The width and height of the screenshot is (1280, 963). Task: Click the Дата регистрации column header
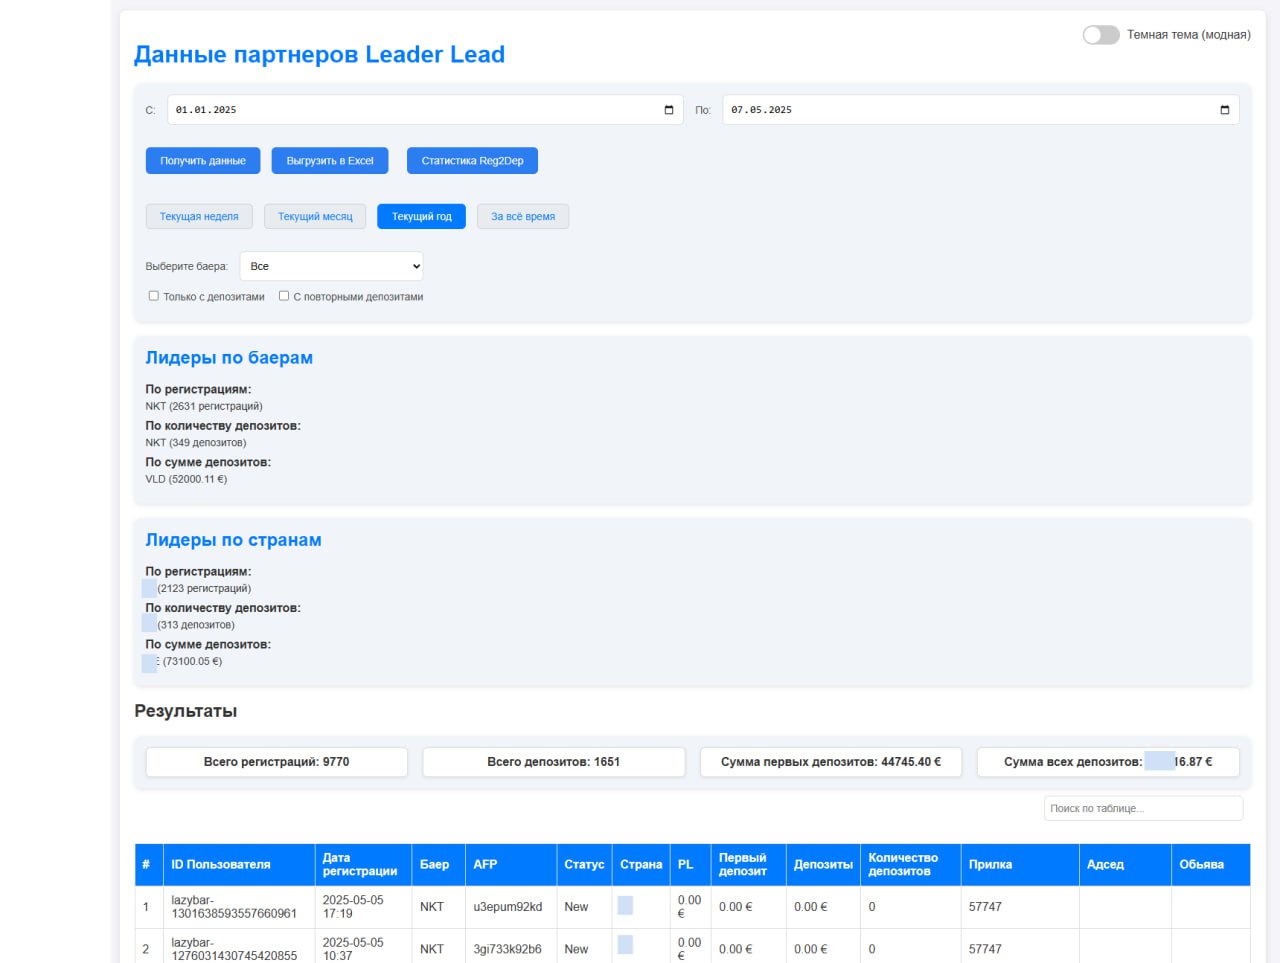363,865
